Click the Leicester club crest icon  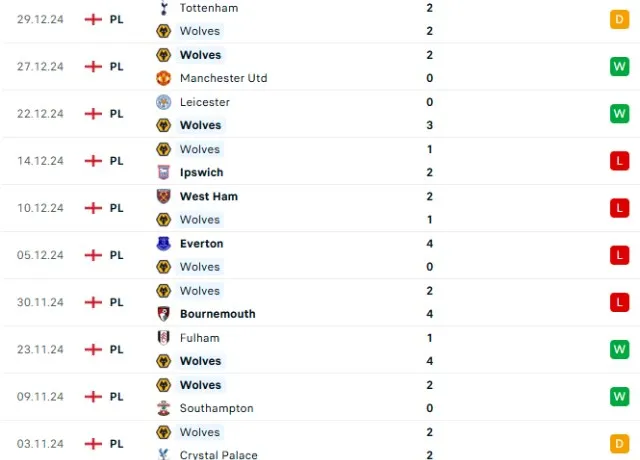(x=163, y=102)
